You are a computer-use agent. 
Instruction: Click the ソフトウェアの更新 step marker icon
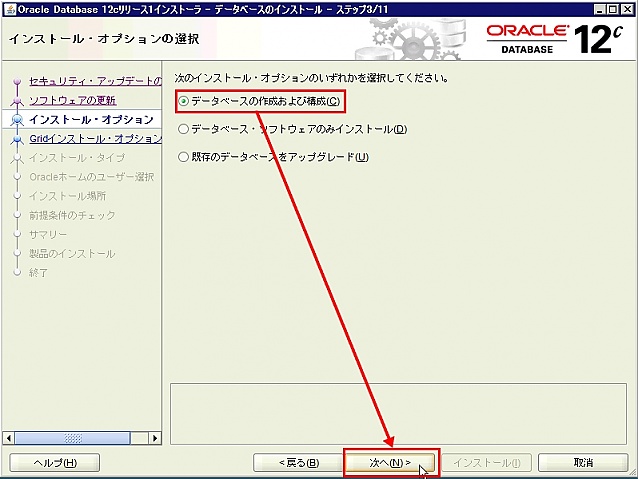point(17,101)
